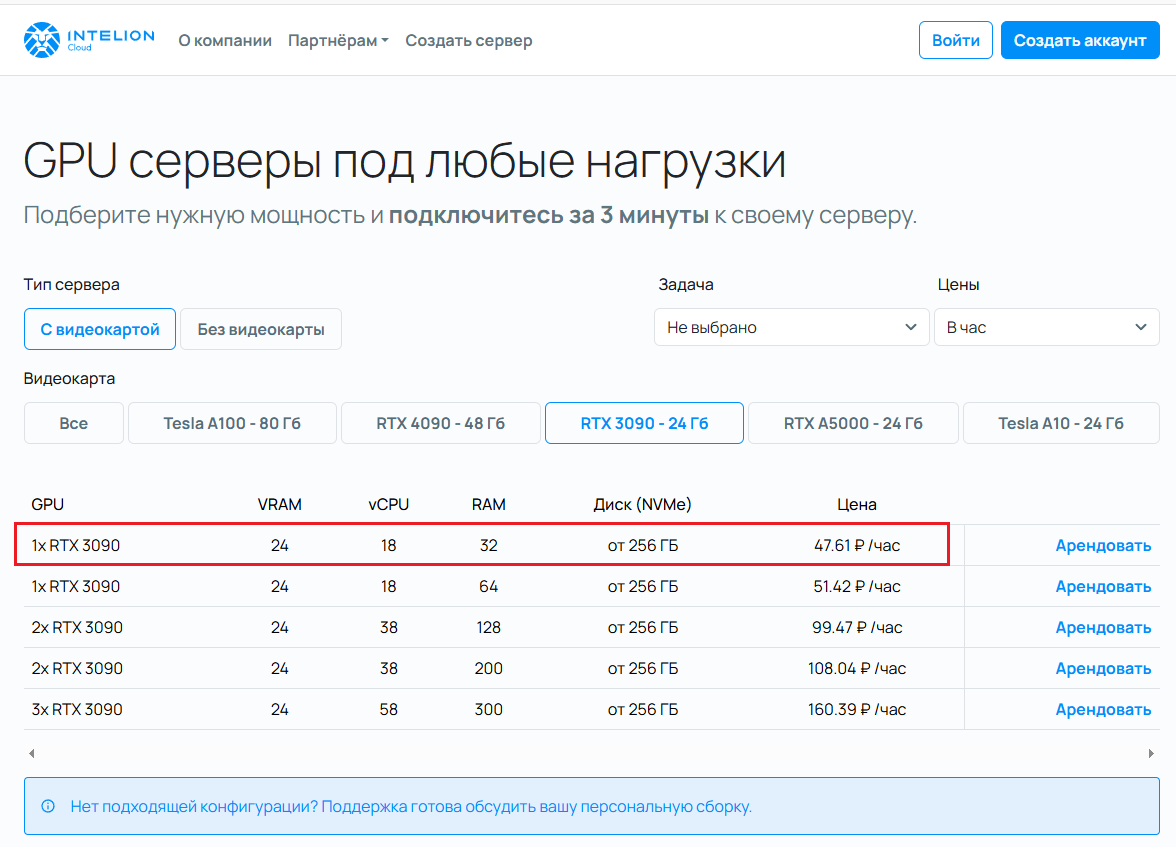Click the '3x RTX 3090' GPU cell
The width and height of the screenshot is (1176, 847).
pyautogui.click(x=76, y=710)
